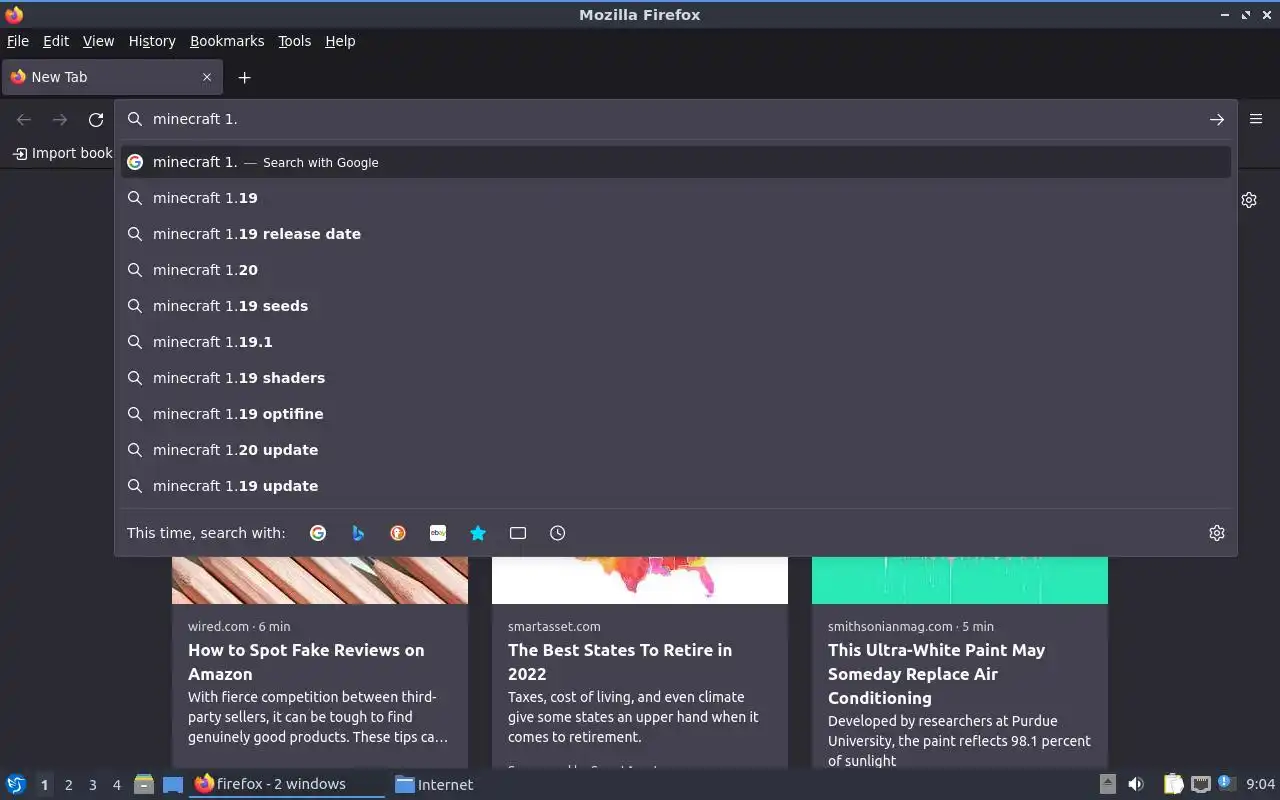Switch to workspace 4 in pager
This screenshot has height=800, width=1280.
[116, 785]
